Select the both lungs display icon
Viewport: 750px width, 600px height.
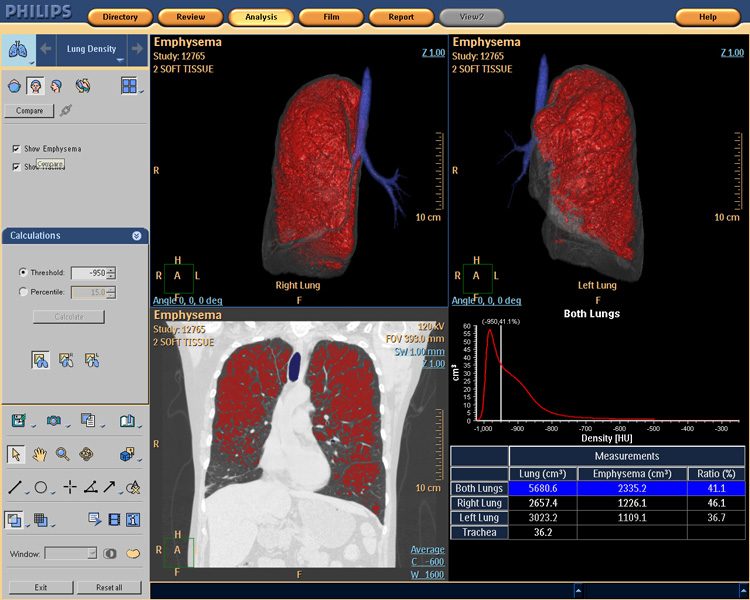(40, 360)
